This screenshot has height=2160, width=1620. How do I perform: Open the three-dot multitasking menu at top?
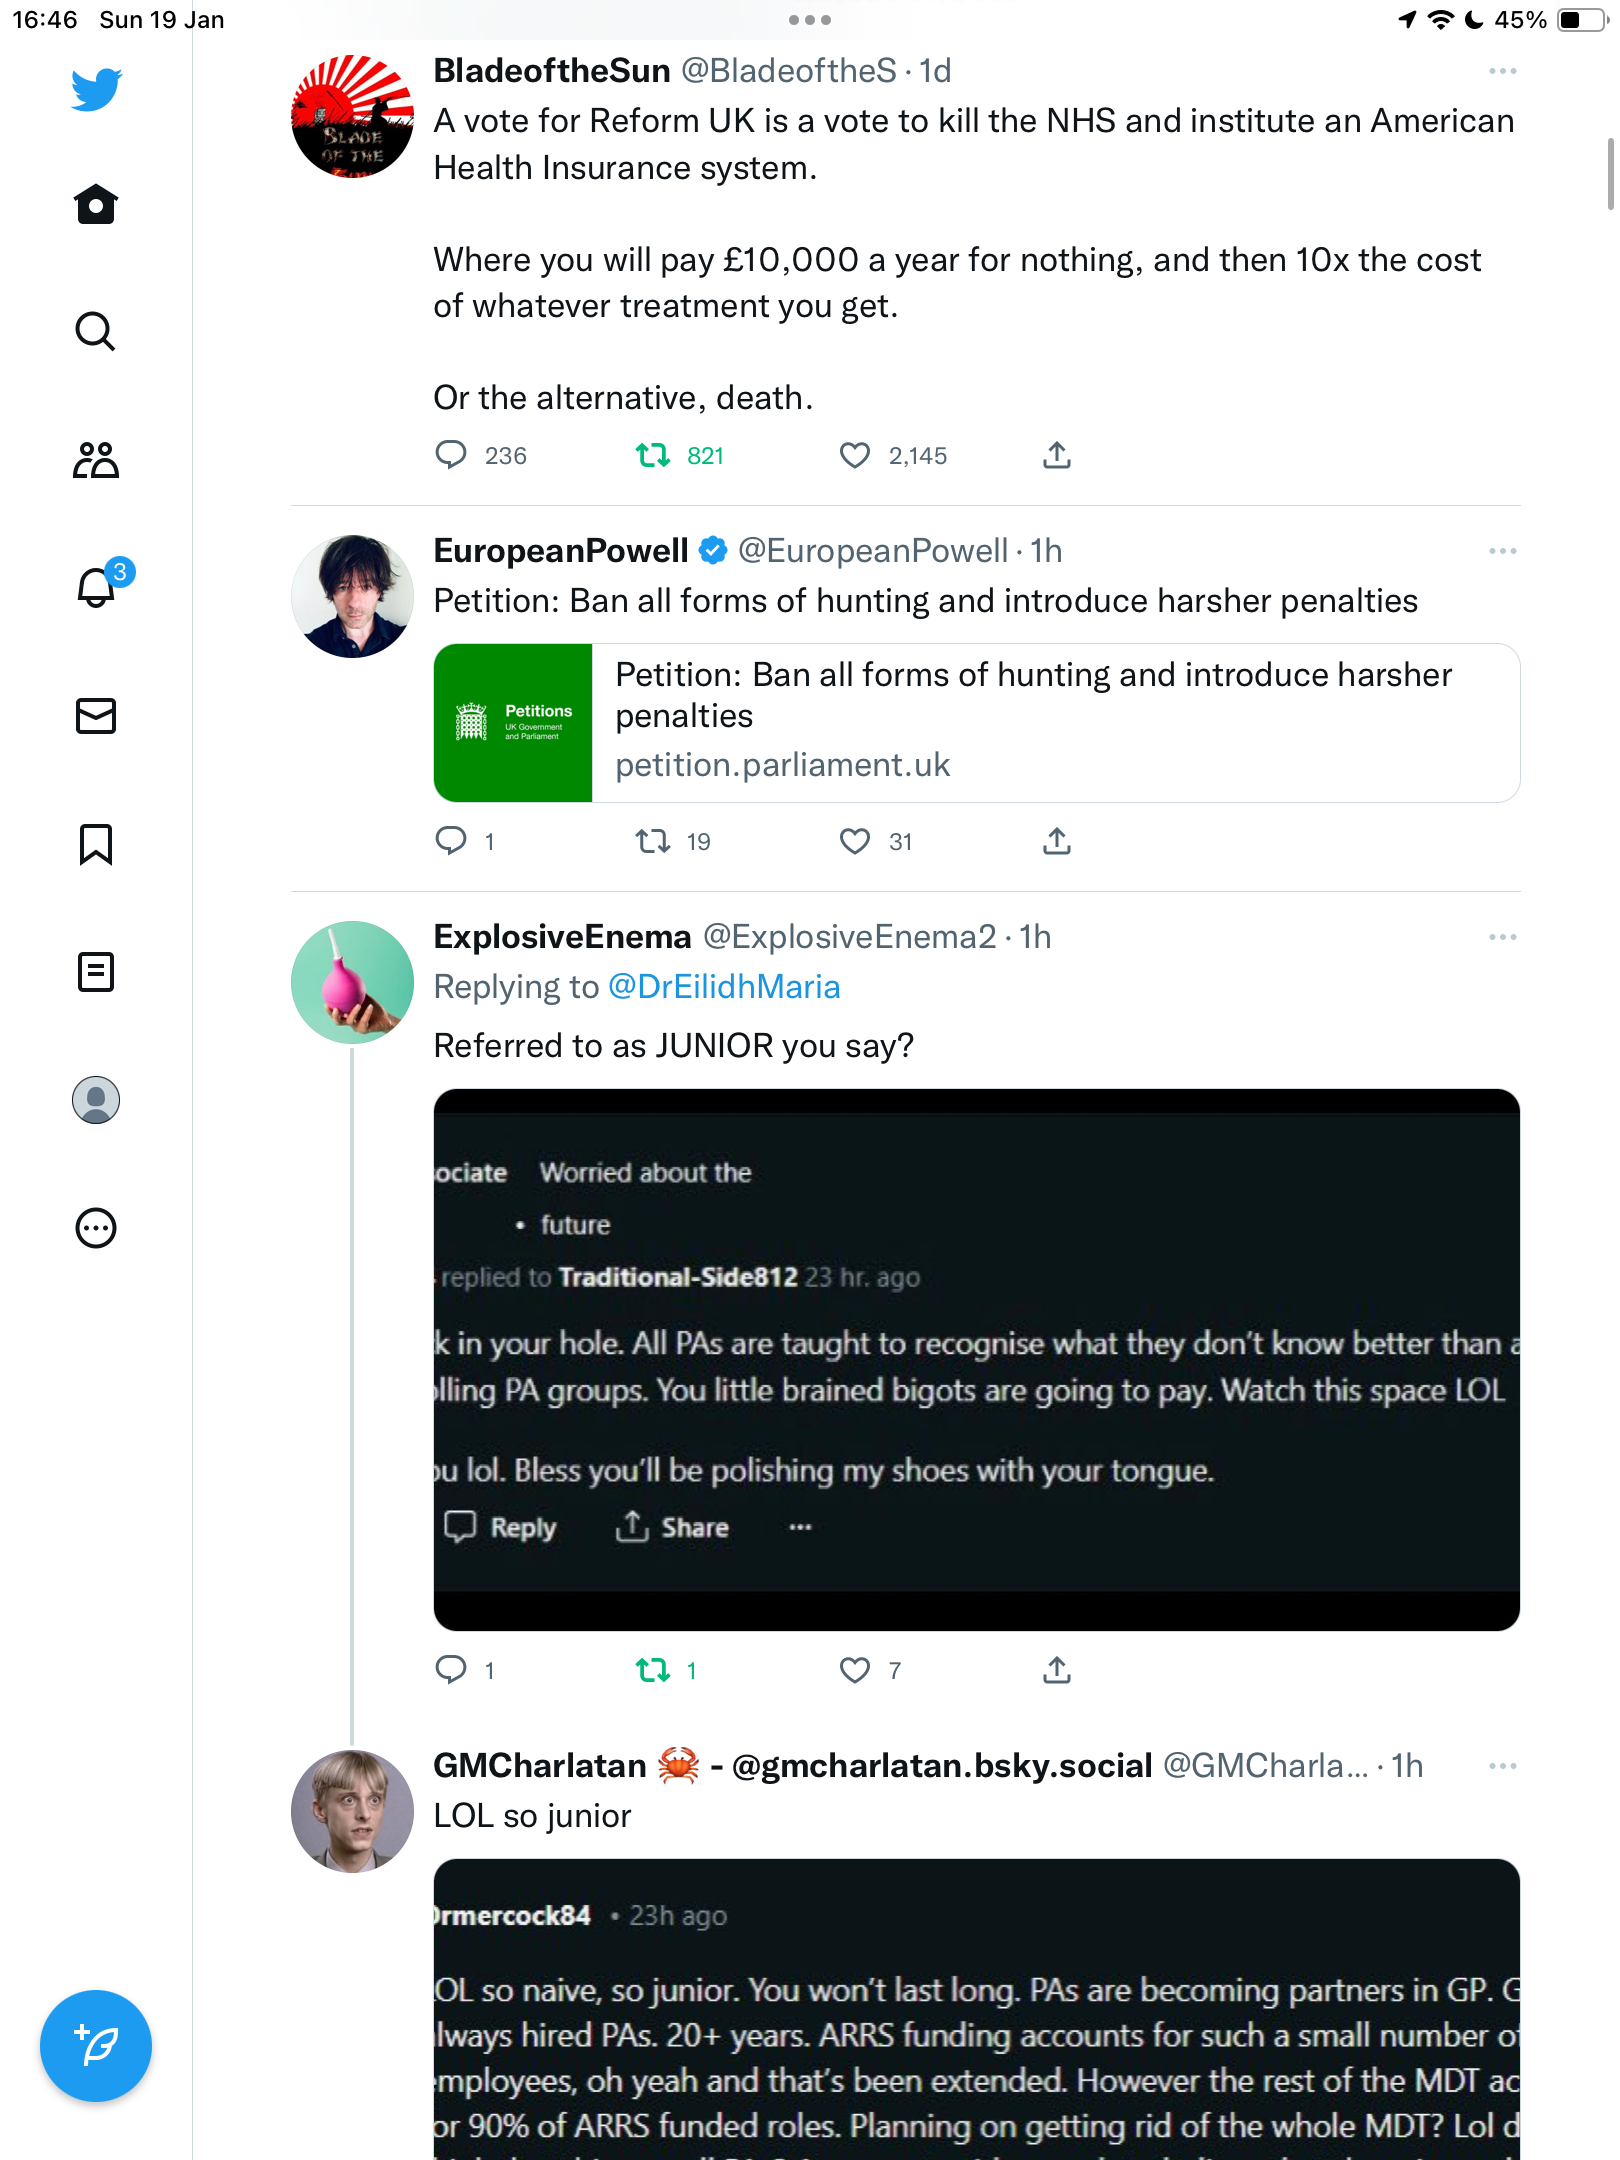810,19
